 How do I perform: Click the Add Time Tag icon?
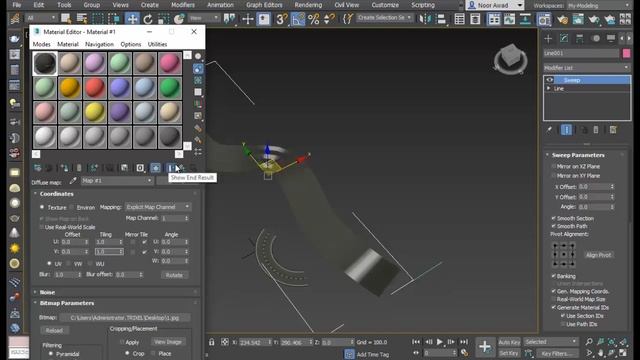349,354
